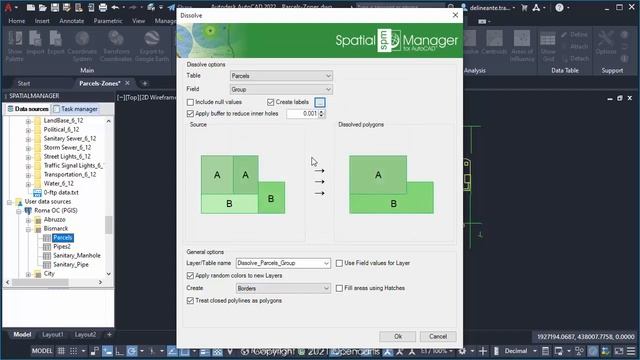Toggle drawing grid display icon in status bar

pyautogui.click(x=61, y=351)
